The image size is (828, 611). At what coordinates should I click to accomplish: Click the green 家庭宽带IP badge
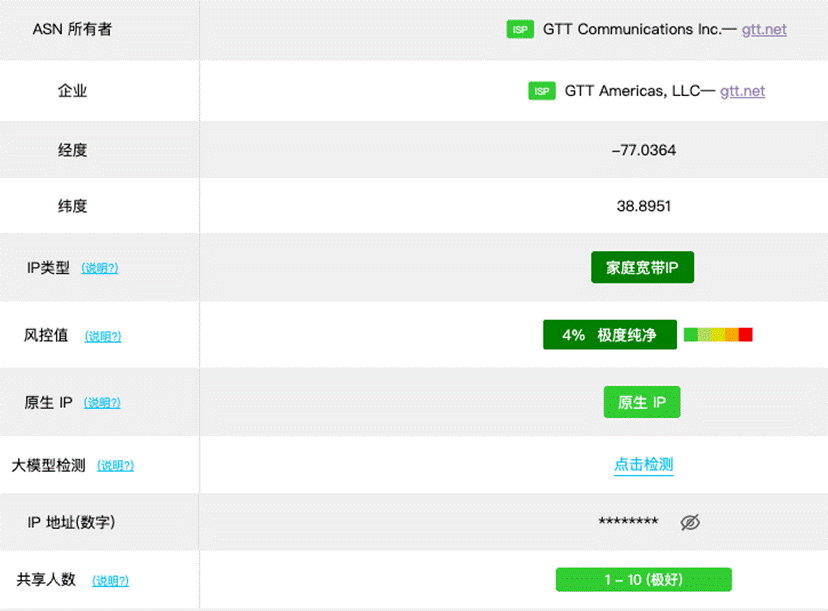[x=642, y=267]
